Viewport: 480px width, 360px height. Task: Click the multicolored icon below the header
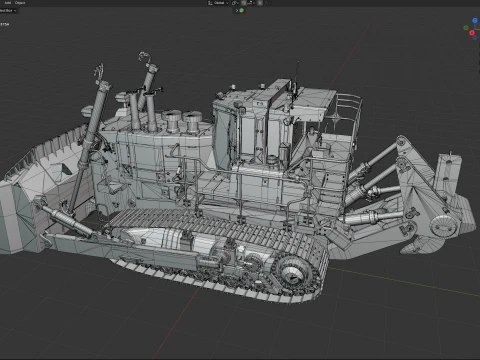242,10
